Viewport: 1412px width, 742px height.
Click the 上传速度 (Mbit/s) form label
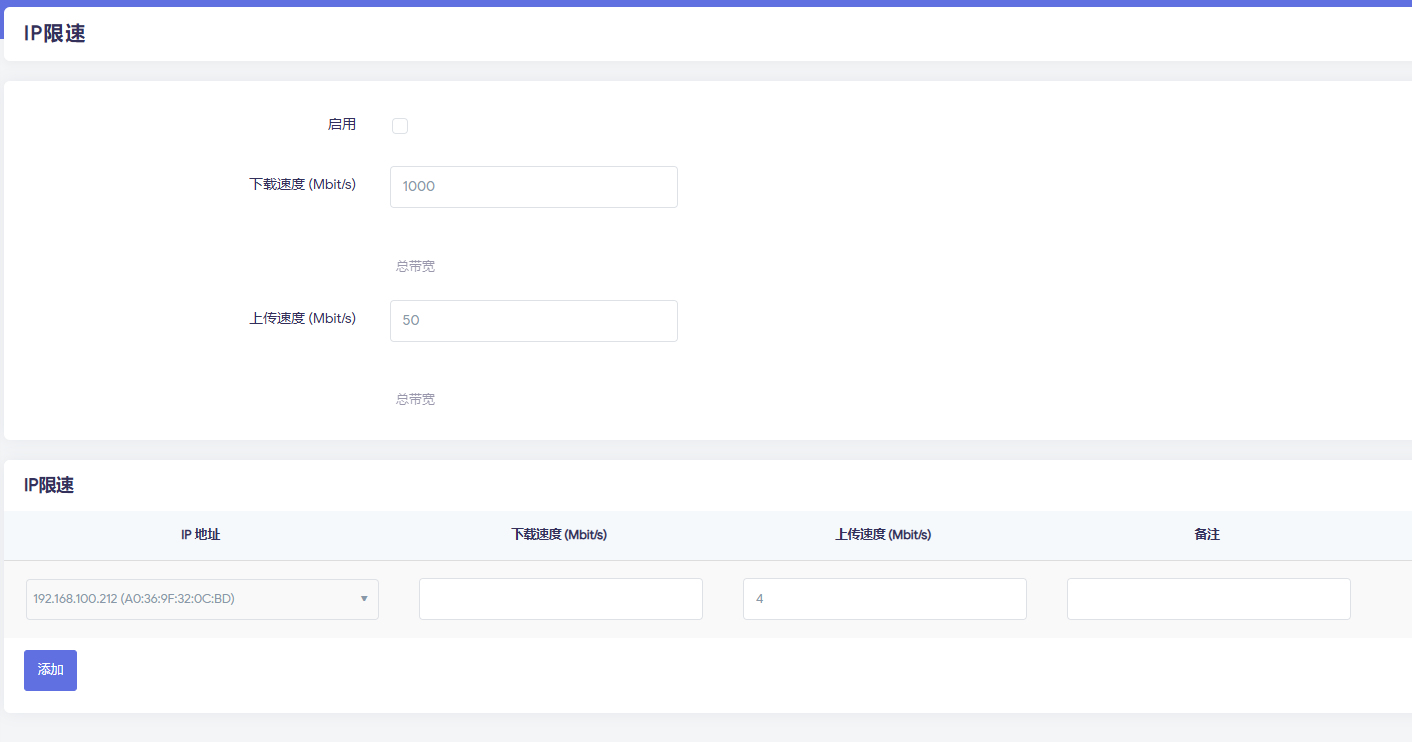(302, 319)
